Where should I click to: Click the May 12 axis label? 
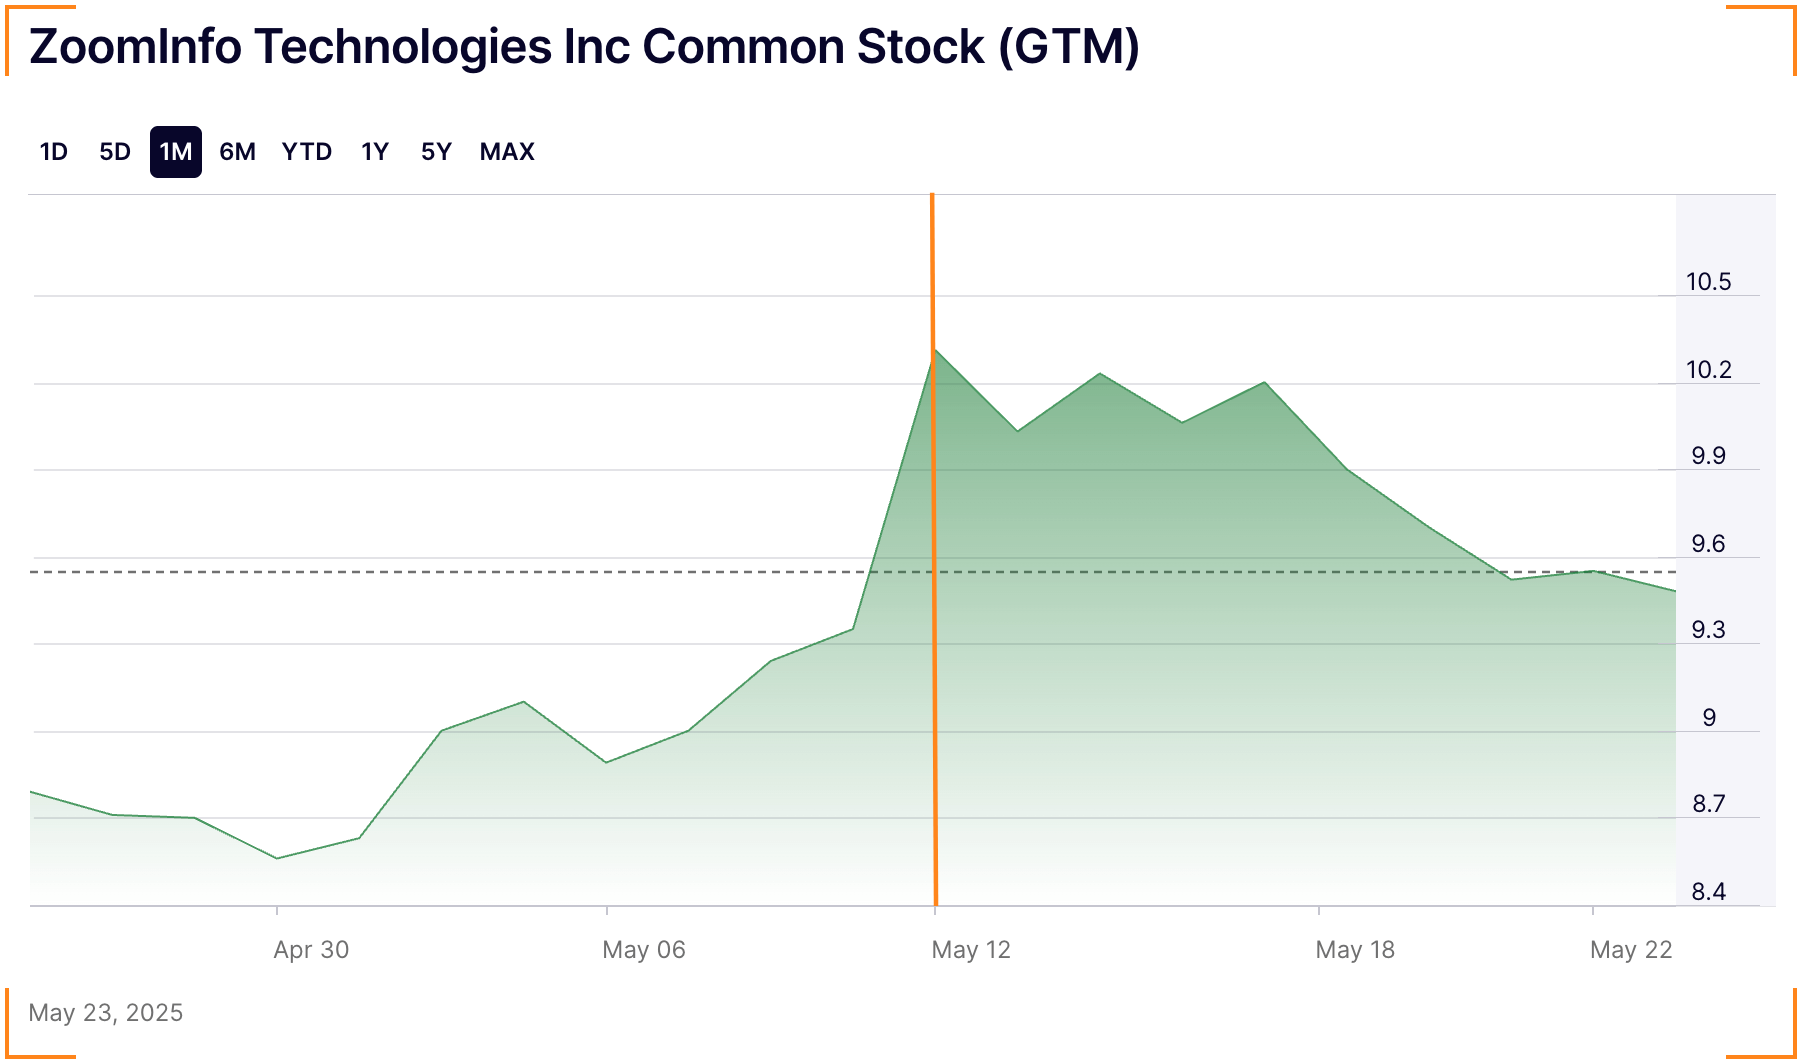[971, 949]
